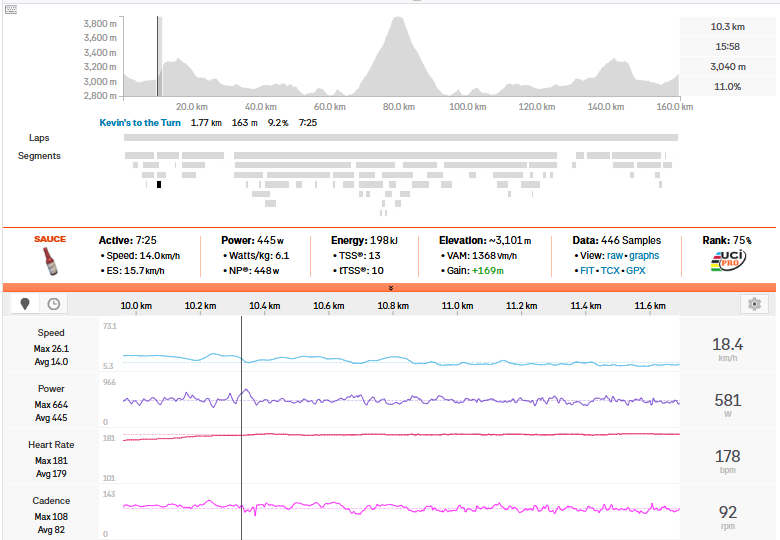Click the 3,040 m altitude readout
Screen dimensions: 780x540
[x=727, y=67]
